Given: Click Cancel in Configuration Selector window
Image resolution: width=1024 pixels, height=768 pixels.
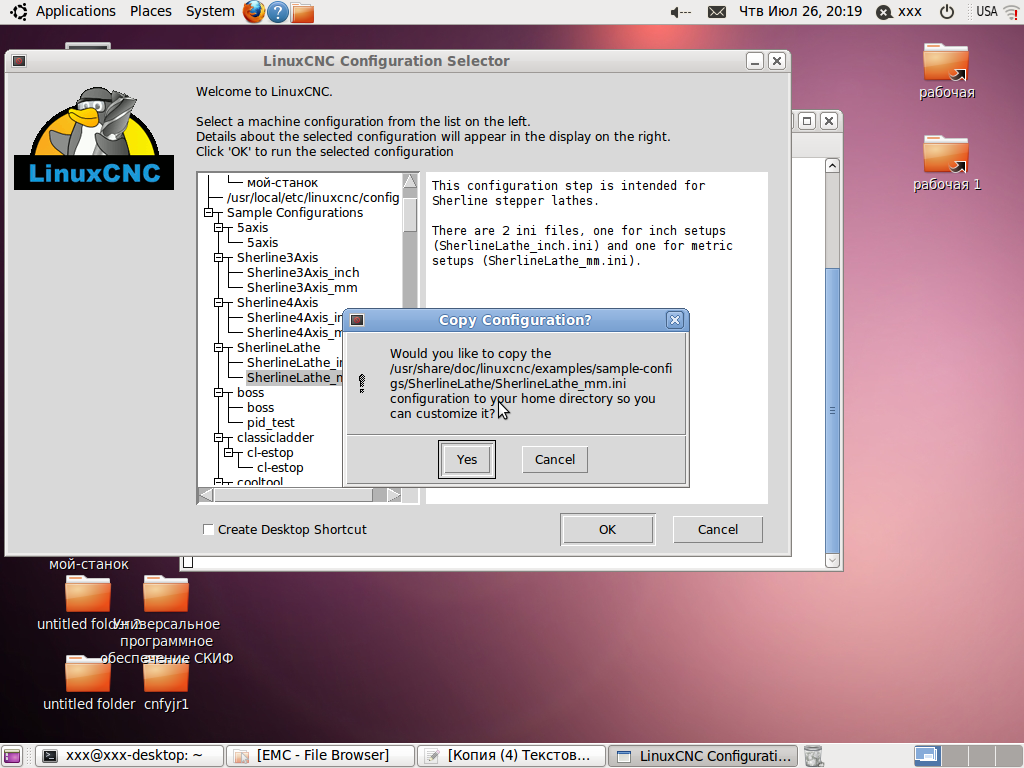Looking at the screenshot, I should [x=717, y=530].
